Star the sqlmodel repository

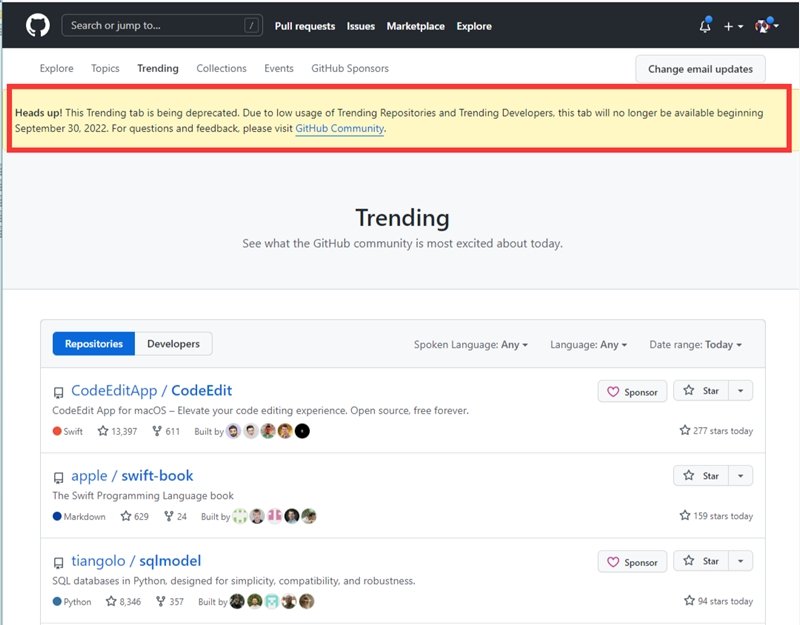[701, 561]
